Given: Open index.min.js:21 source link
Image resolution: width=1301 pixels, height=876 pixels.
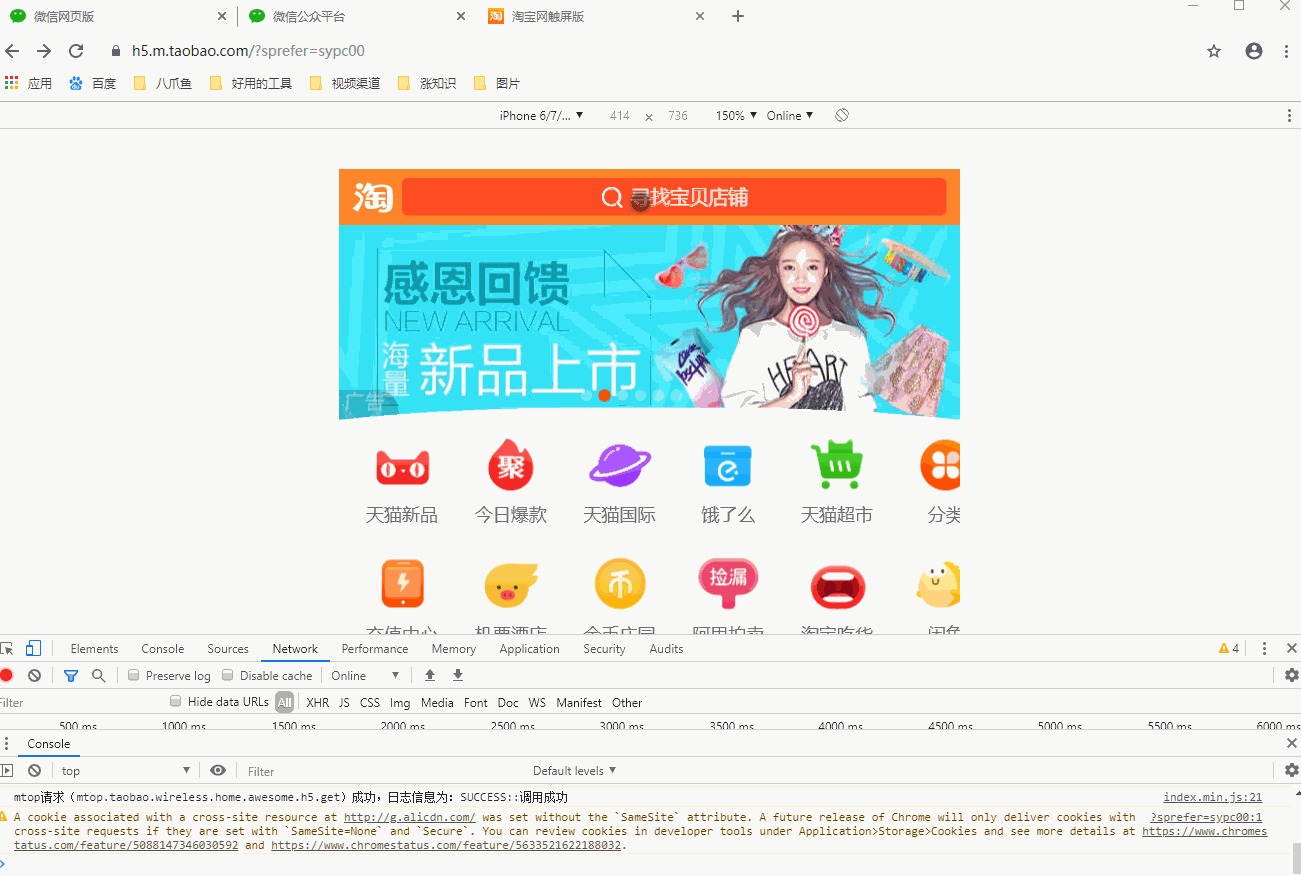Looking at the screenshot, I should point(1212,797).
